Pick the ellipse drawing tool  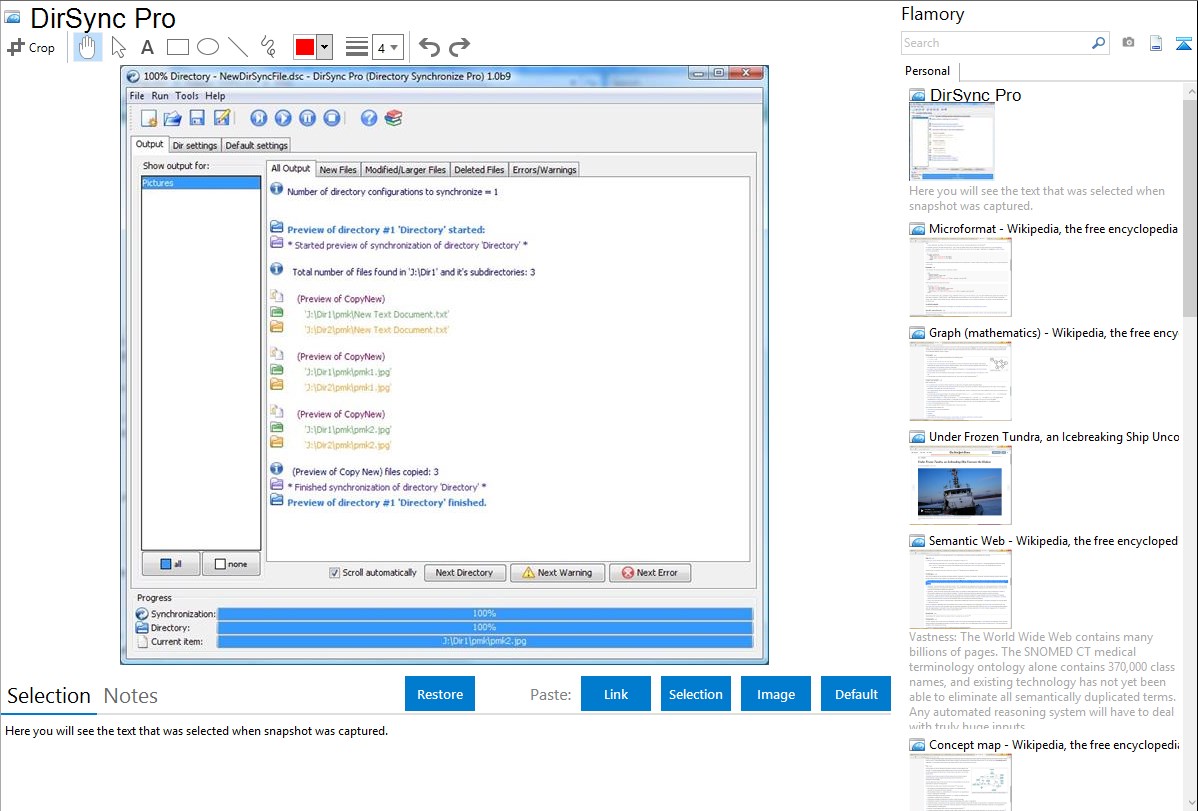coord(208,47)
